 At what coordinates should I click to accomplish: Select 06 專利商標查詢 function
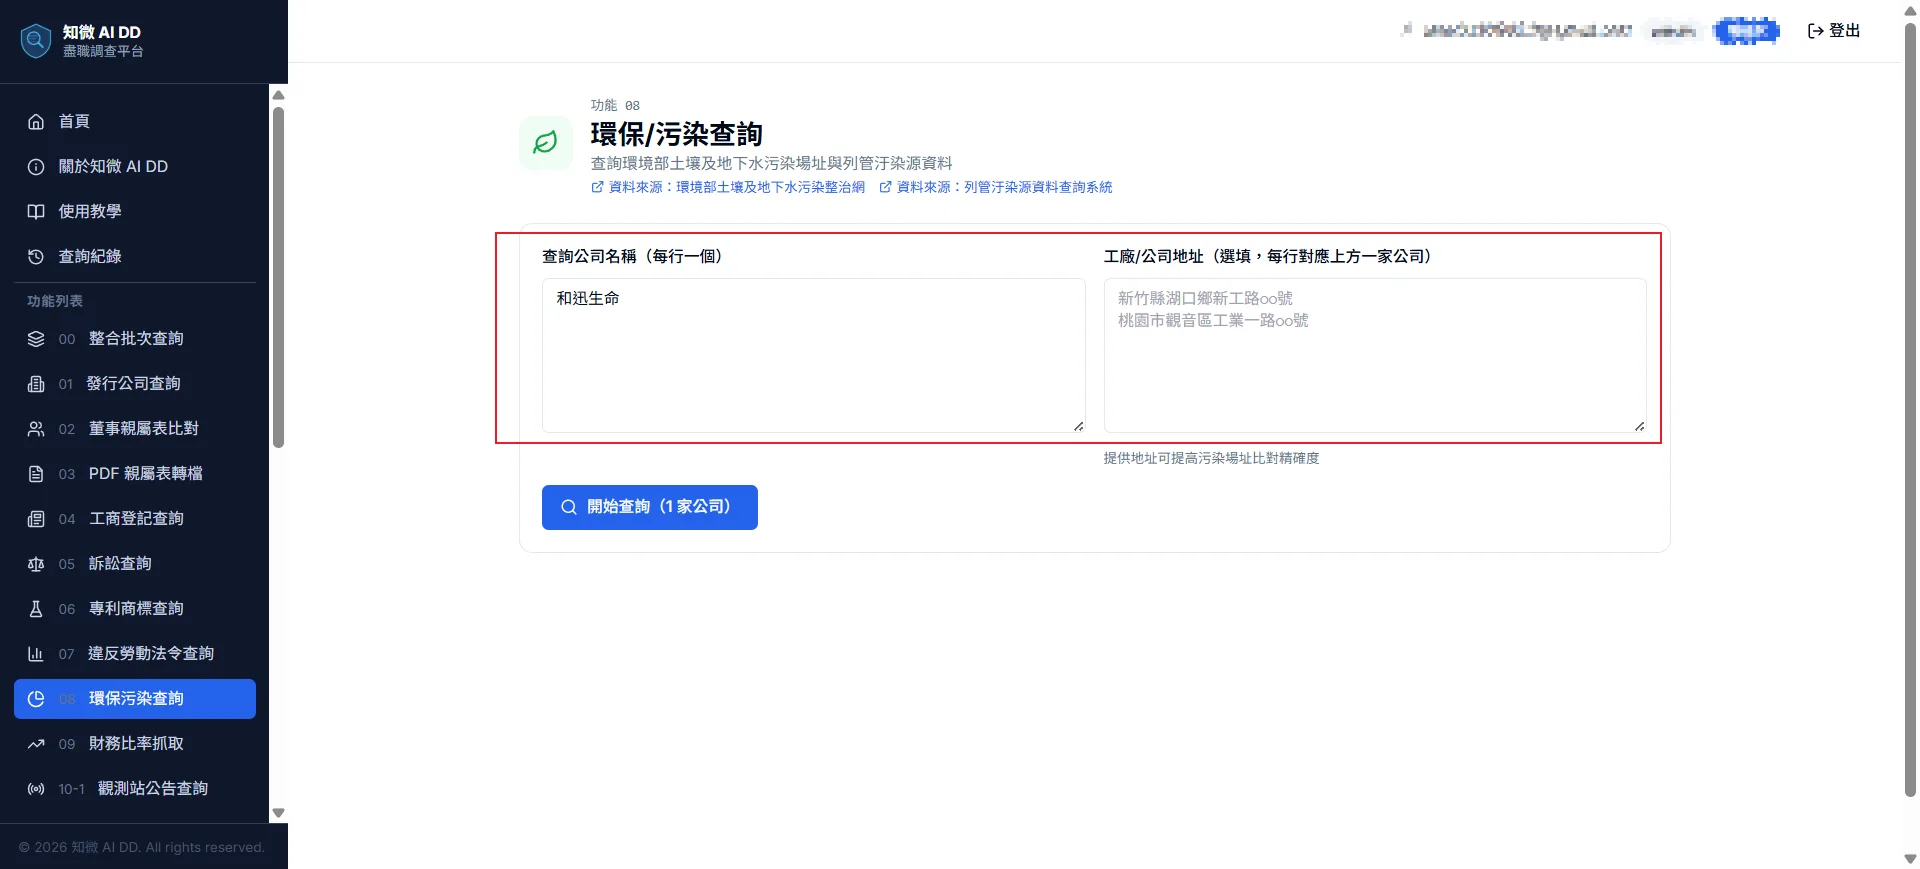pyautogui.click(x=135, y=609)
